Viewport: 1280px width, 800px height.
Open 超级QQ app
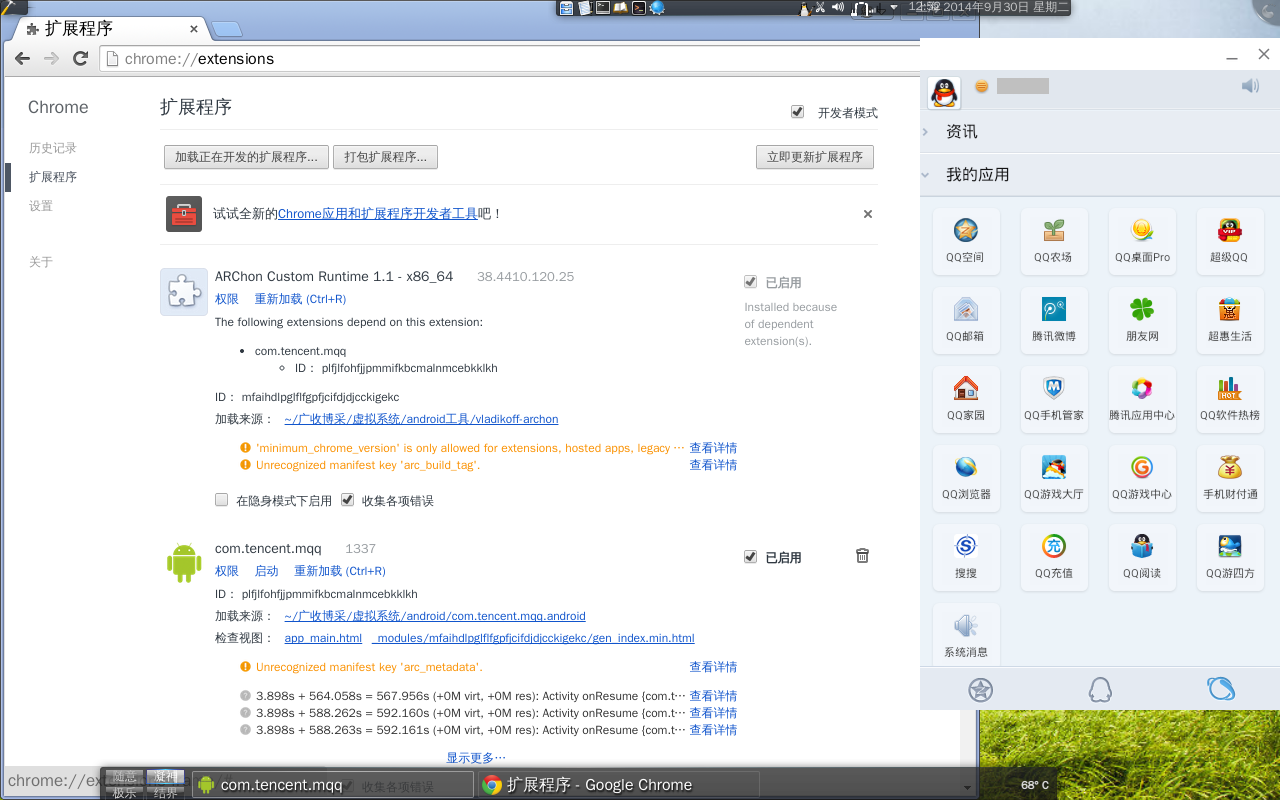tap(1229, 241)
